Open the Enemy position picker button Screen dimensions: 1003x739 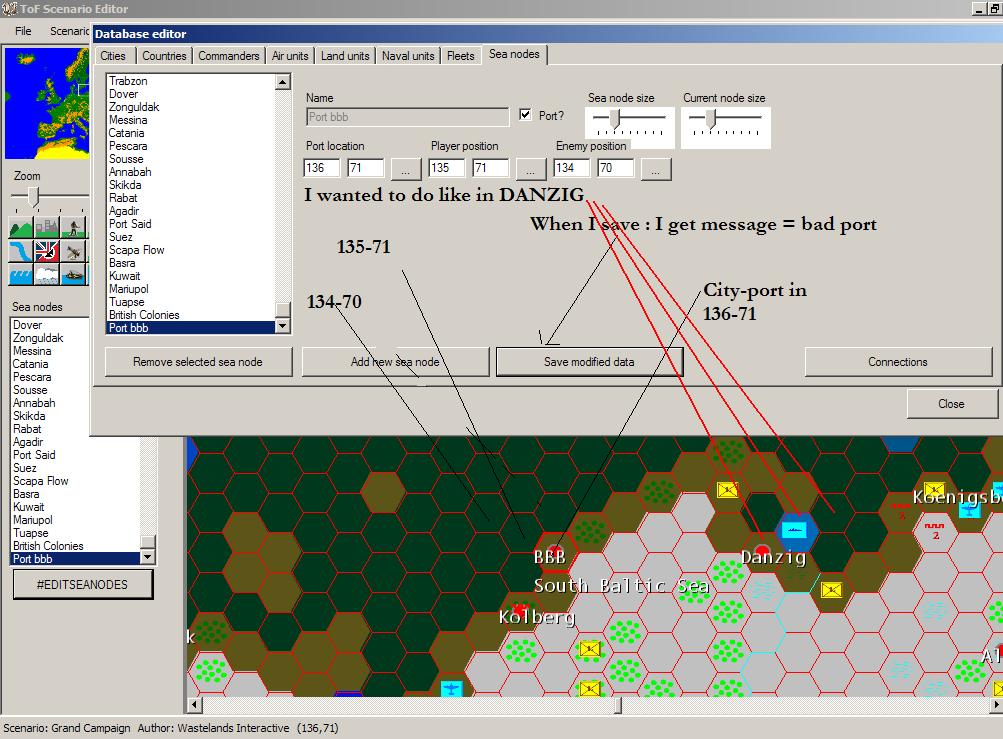click(x=656, y=170)
